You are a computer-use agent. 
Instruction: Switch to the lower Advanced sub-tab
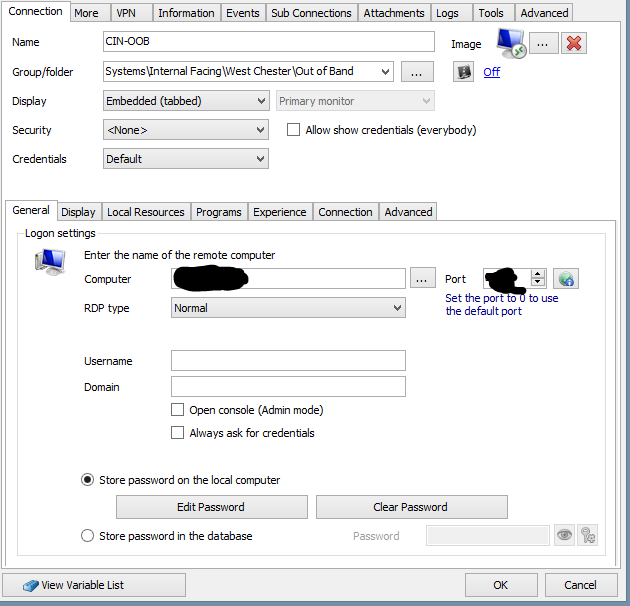408,212
